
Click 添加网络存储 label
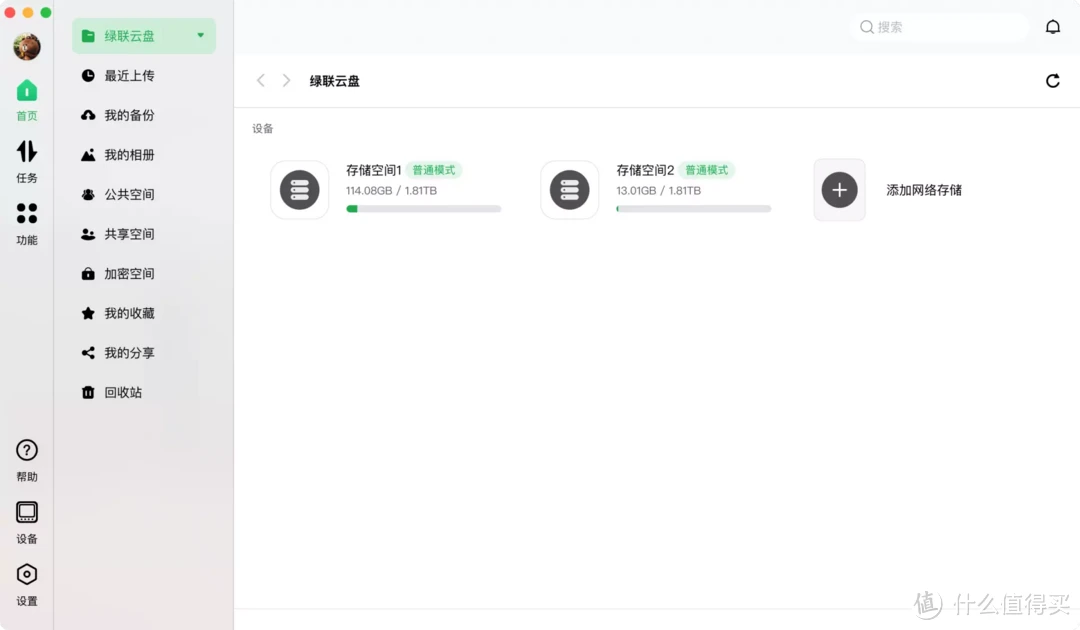[924, 190]
